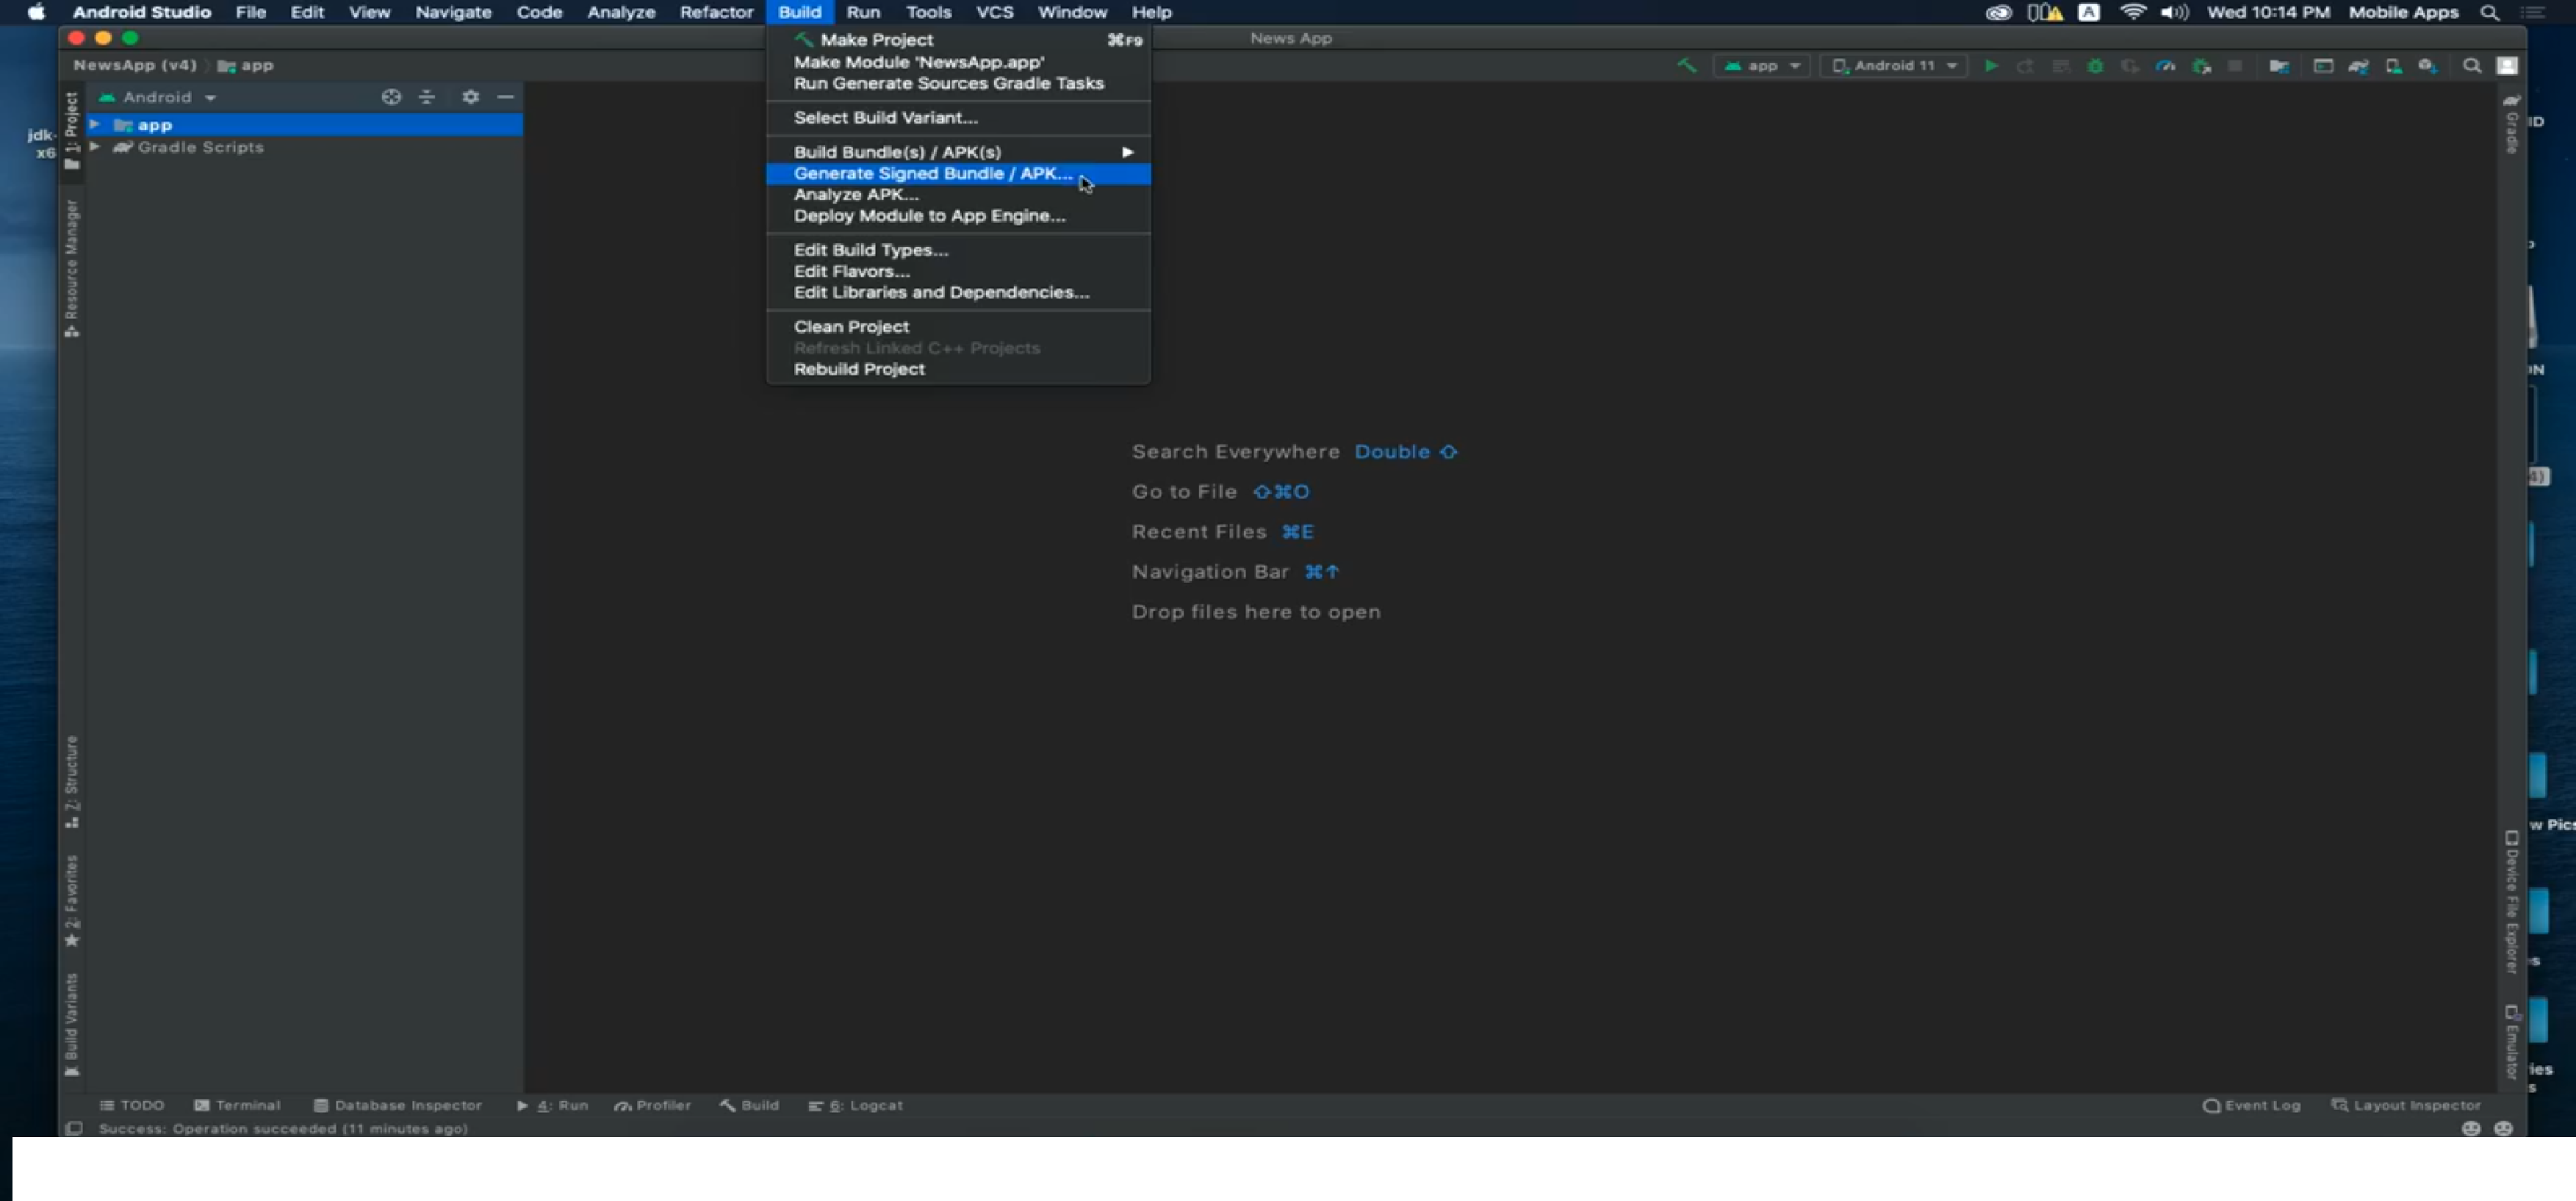
Task: Click the Run Anything window toolbar icon
Action: click(2323, 66)
